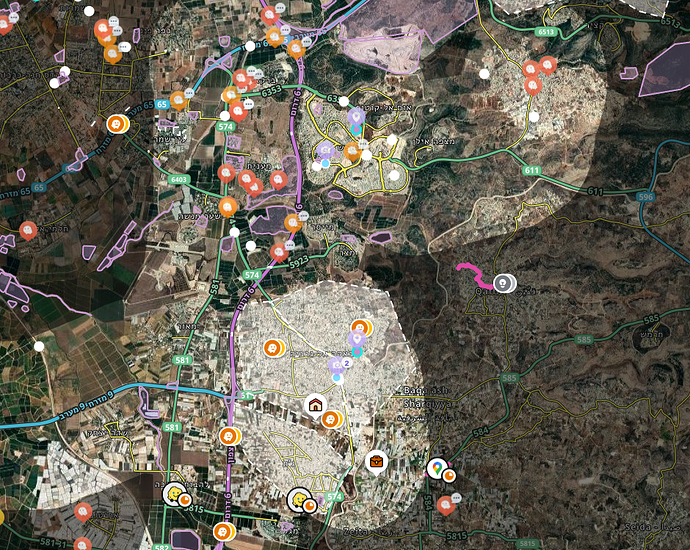This screenshot has height=550, width=690.
Task: Click the אום אל-קוטוף place label
Action: 384,107
